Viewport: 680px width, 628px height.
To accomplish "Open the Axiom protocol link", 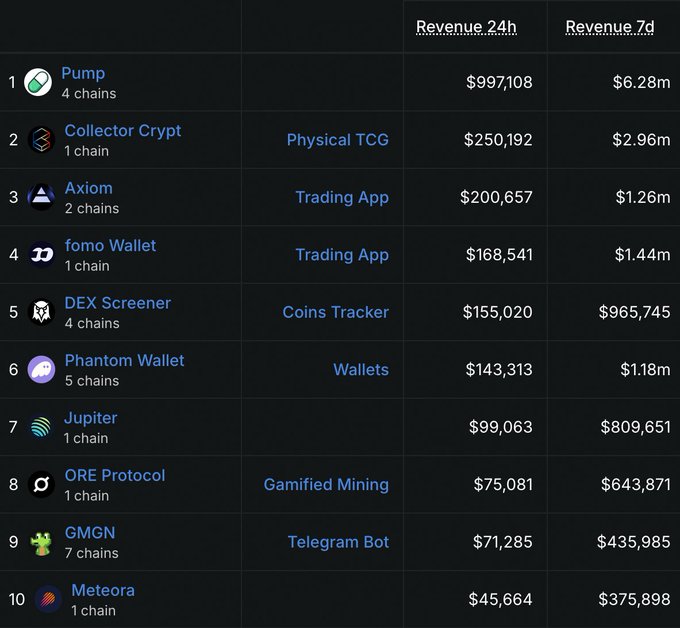I will (x=88, y=188).
